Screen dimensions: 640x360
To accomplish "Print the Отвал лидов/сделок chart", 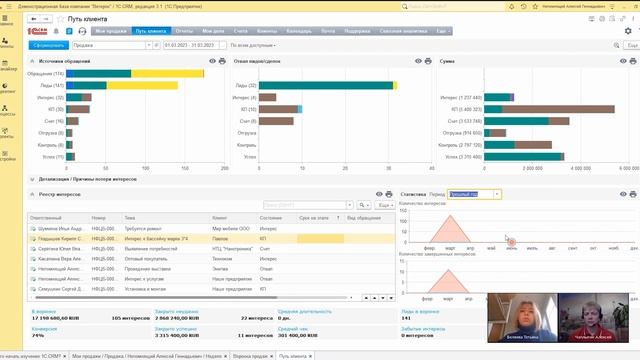I will (428, 61).
